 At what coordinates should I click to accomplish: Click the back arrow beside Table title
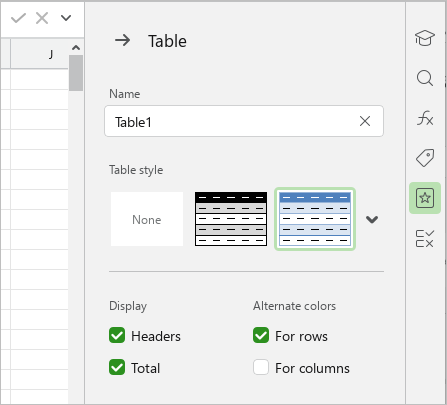coord(123,41)
